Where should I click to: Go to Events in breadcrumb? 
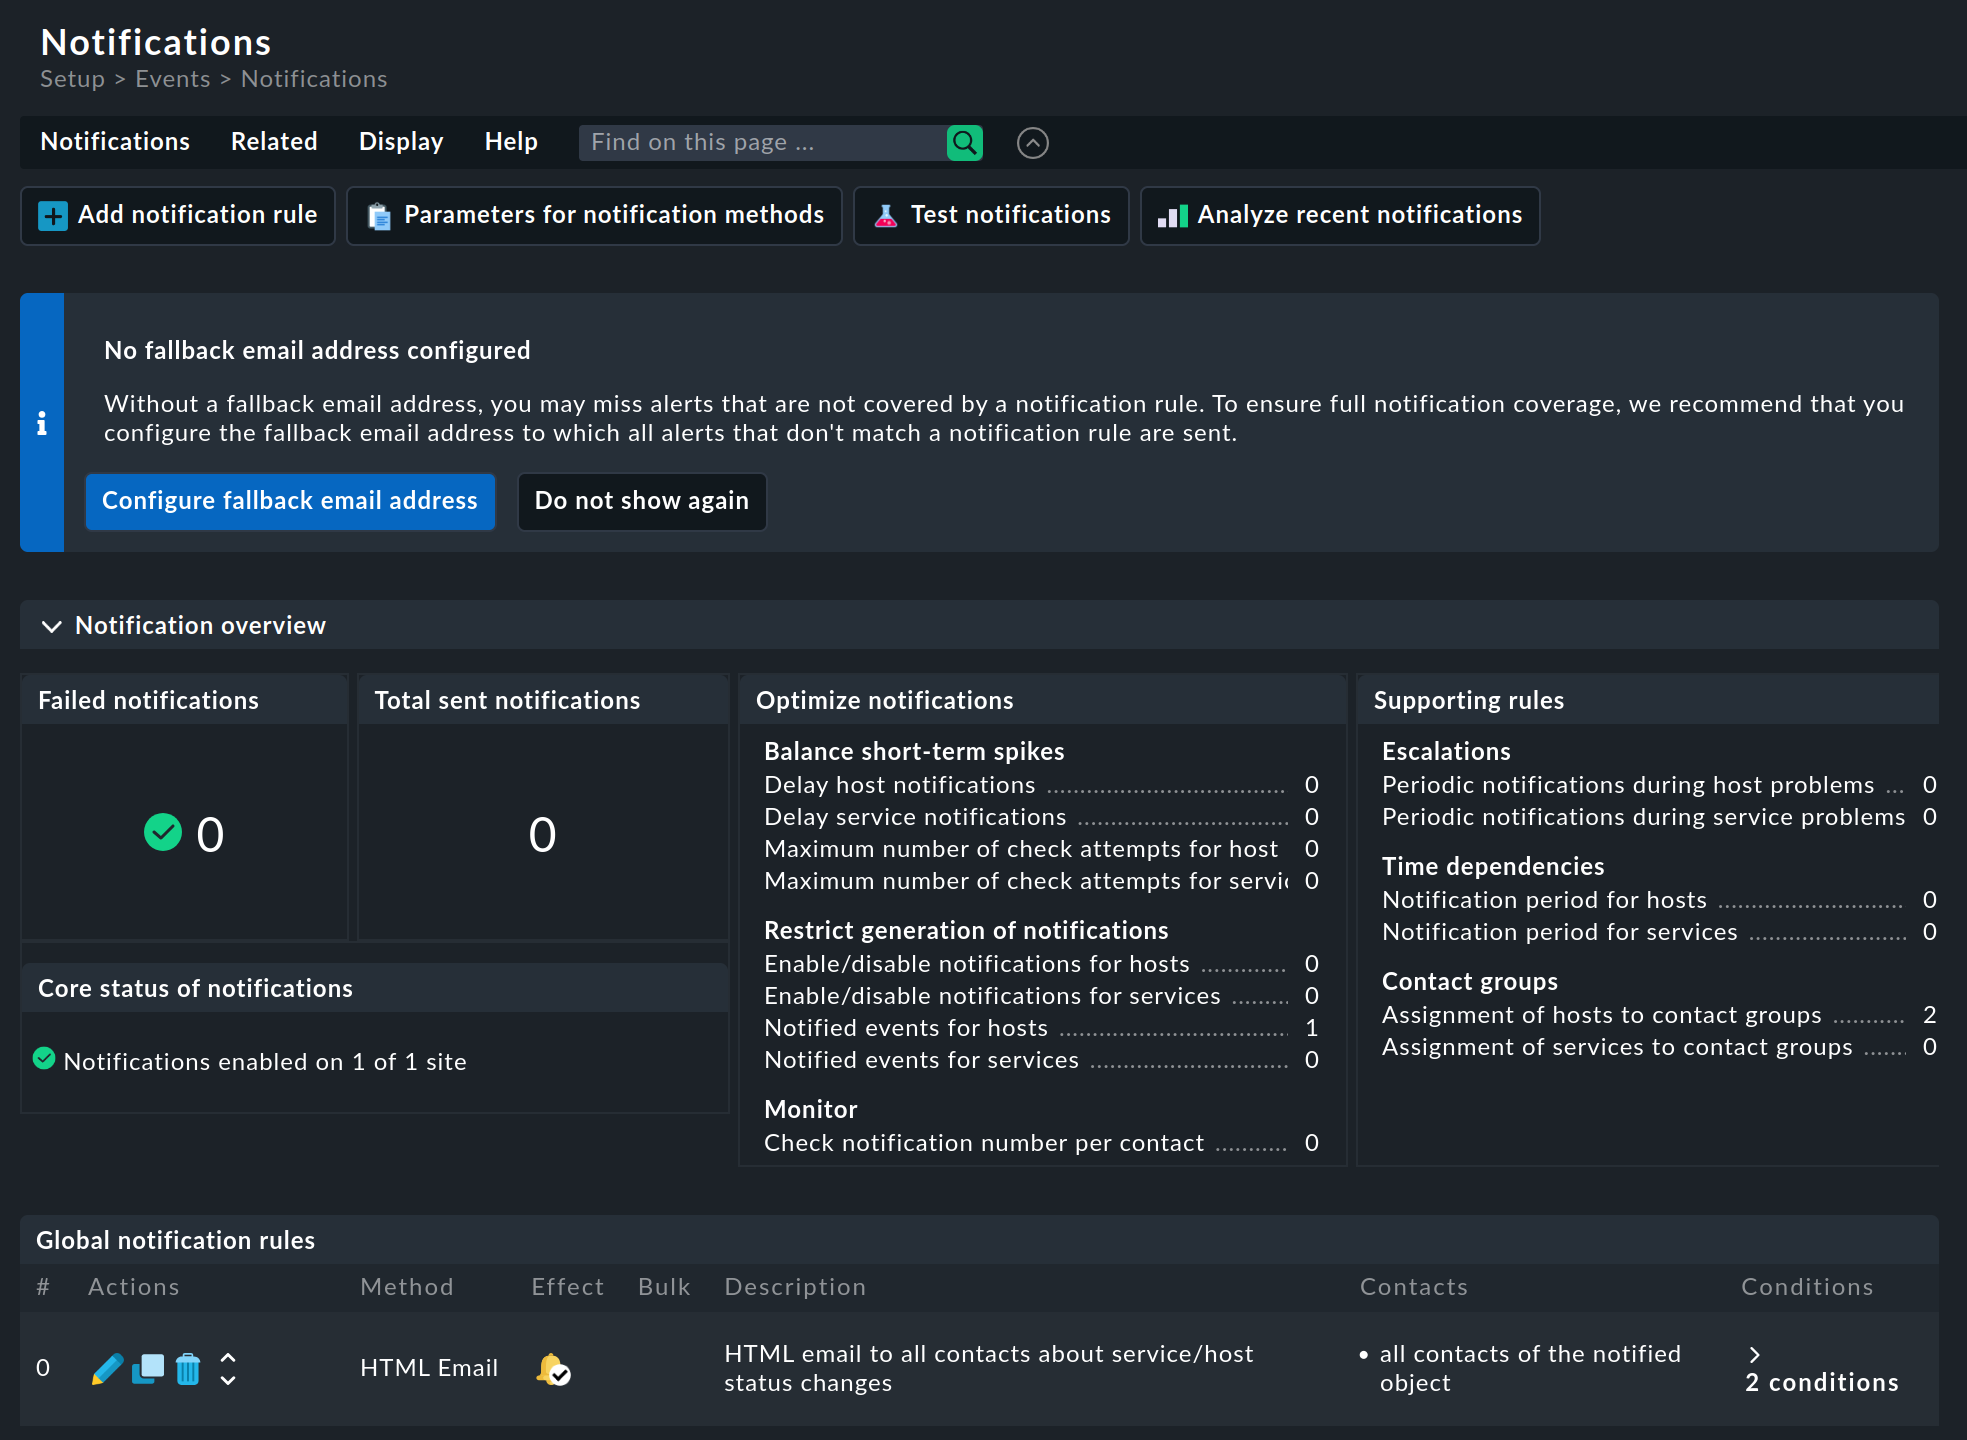[173, 79]
